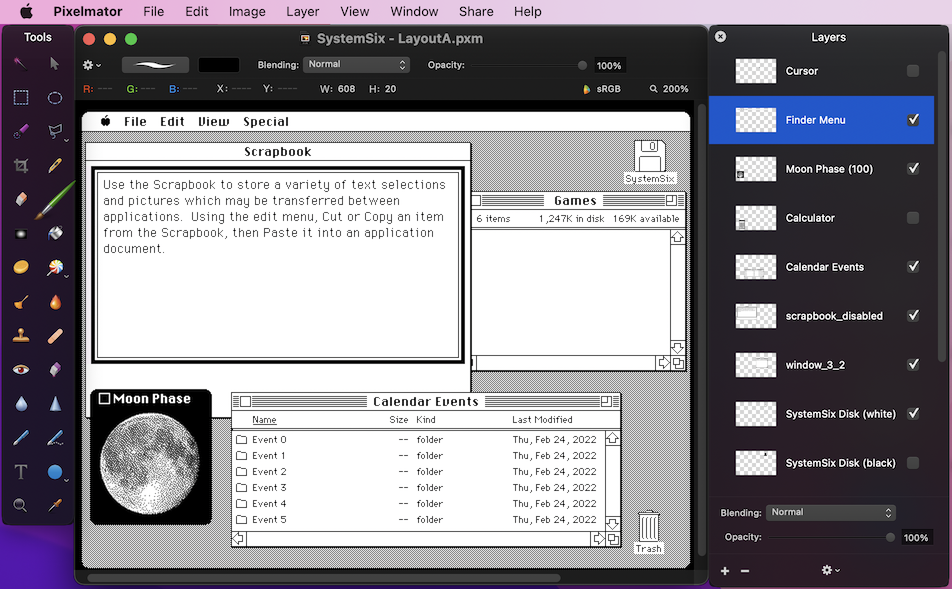Close the Layers panel

pos(720,36)
